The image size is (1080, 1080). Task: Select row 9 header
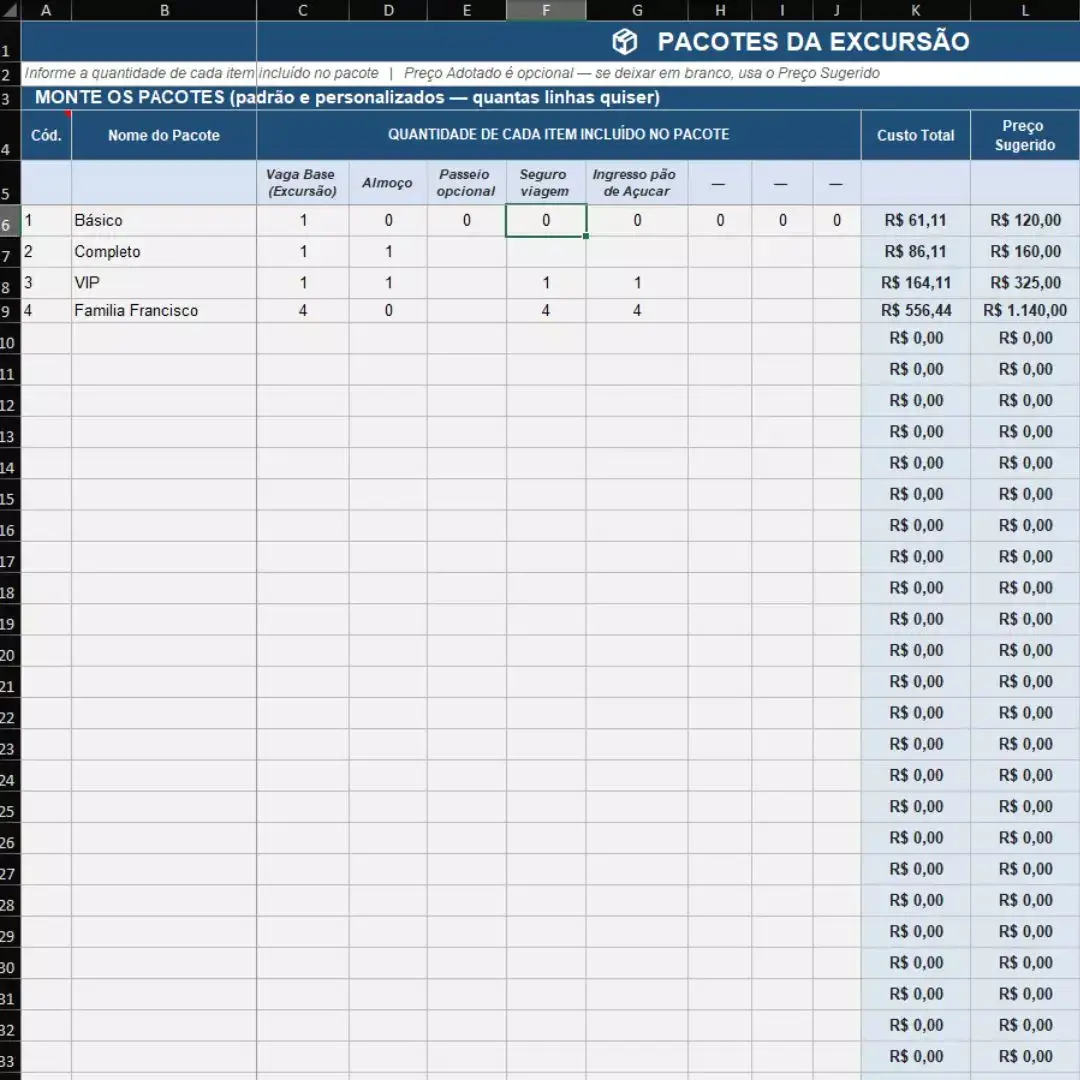[10, 311]
